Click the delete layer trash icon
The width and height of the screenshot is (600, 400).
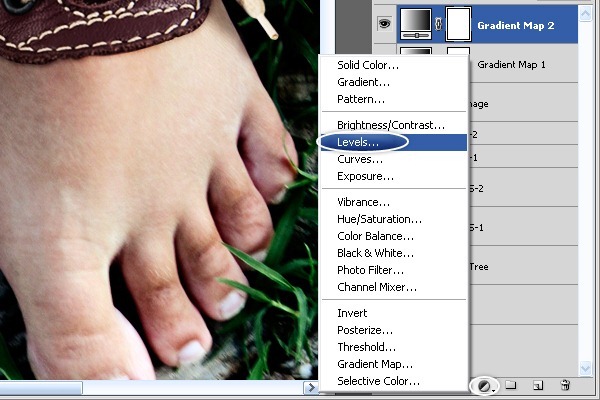(565, 385)
